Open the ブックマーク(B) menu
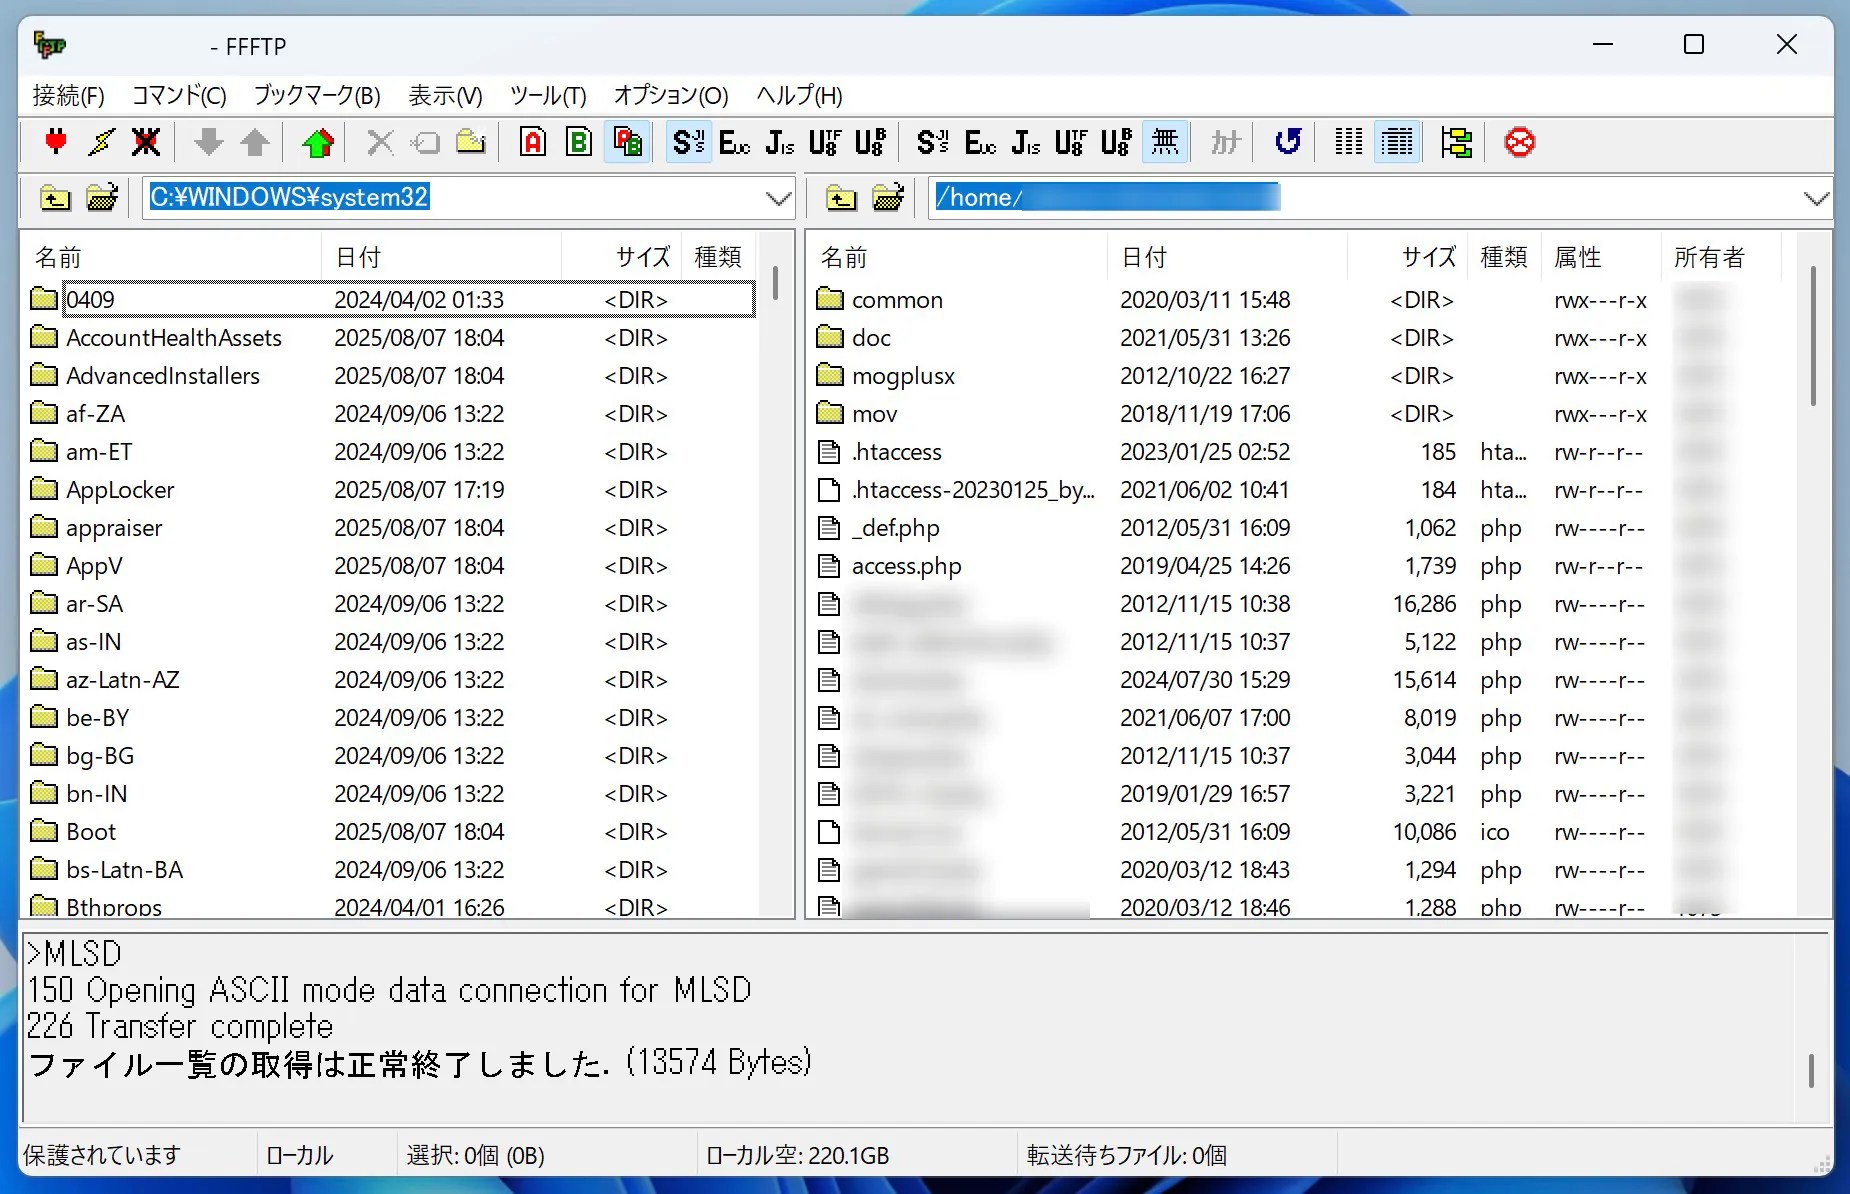This screenshot has width=1850, height=1194. [x=317, y=95]
